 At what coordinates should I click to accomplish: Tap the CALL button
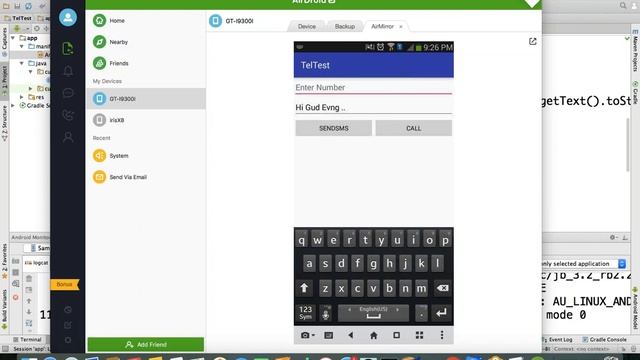(x=413, y=128)
